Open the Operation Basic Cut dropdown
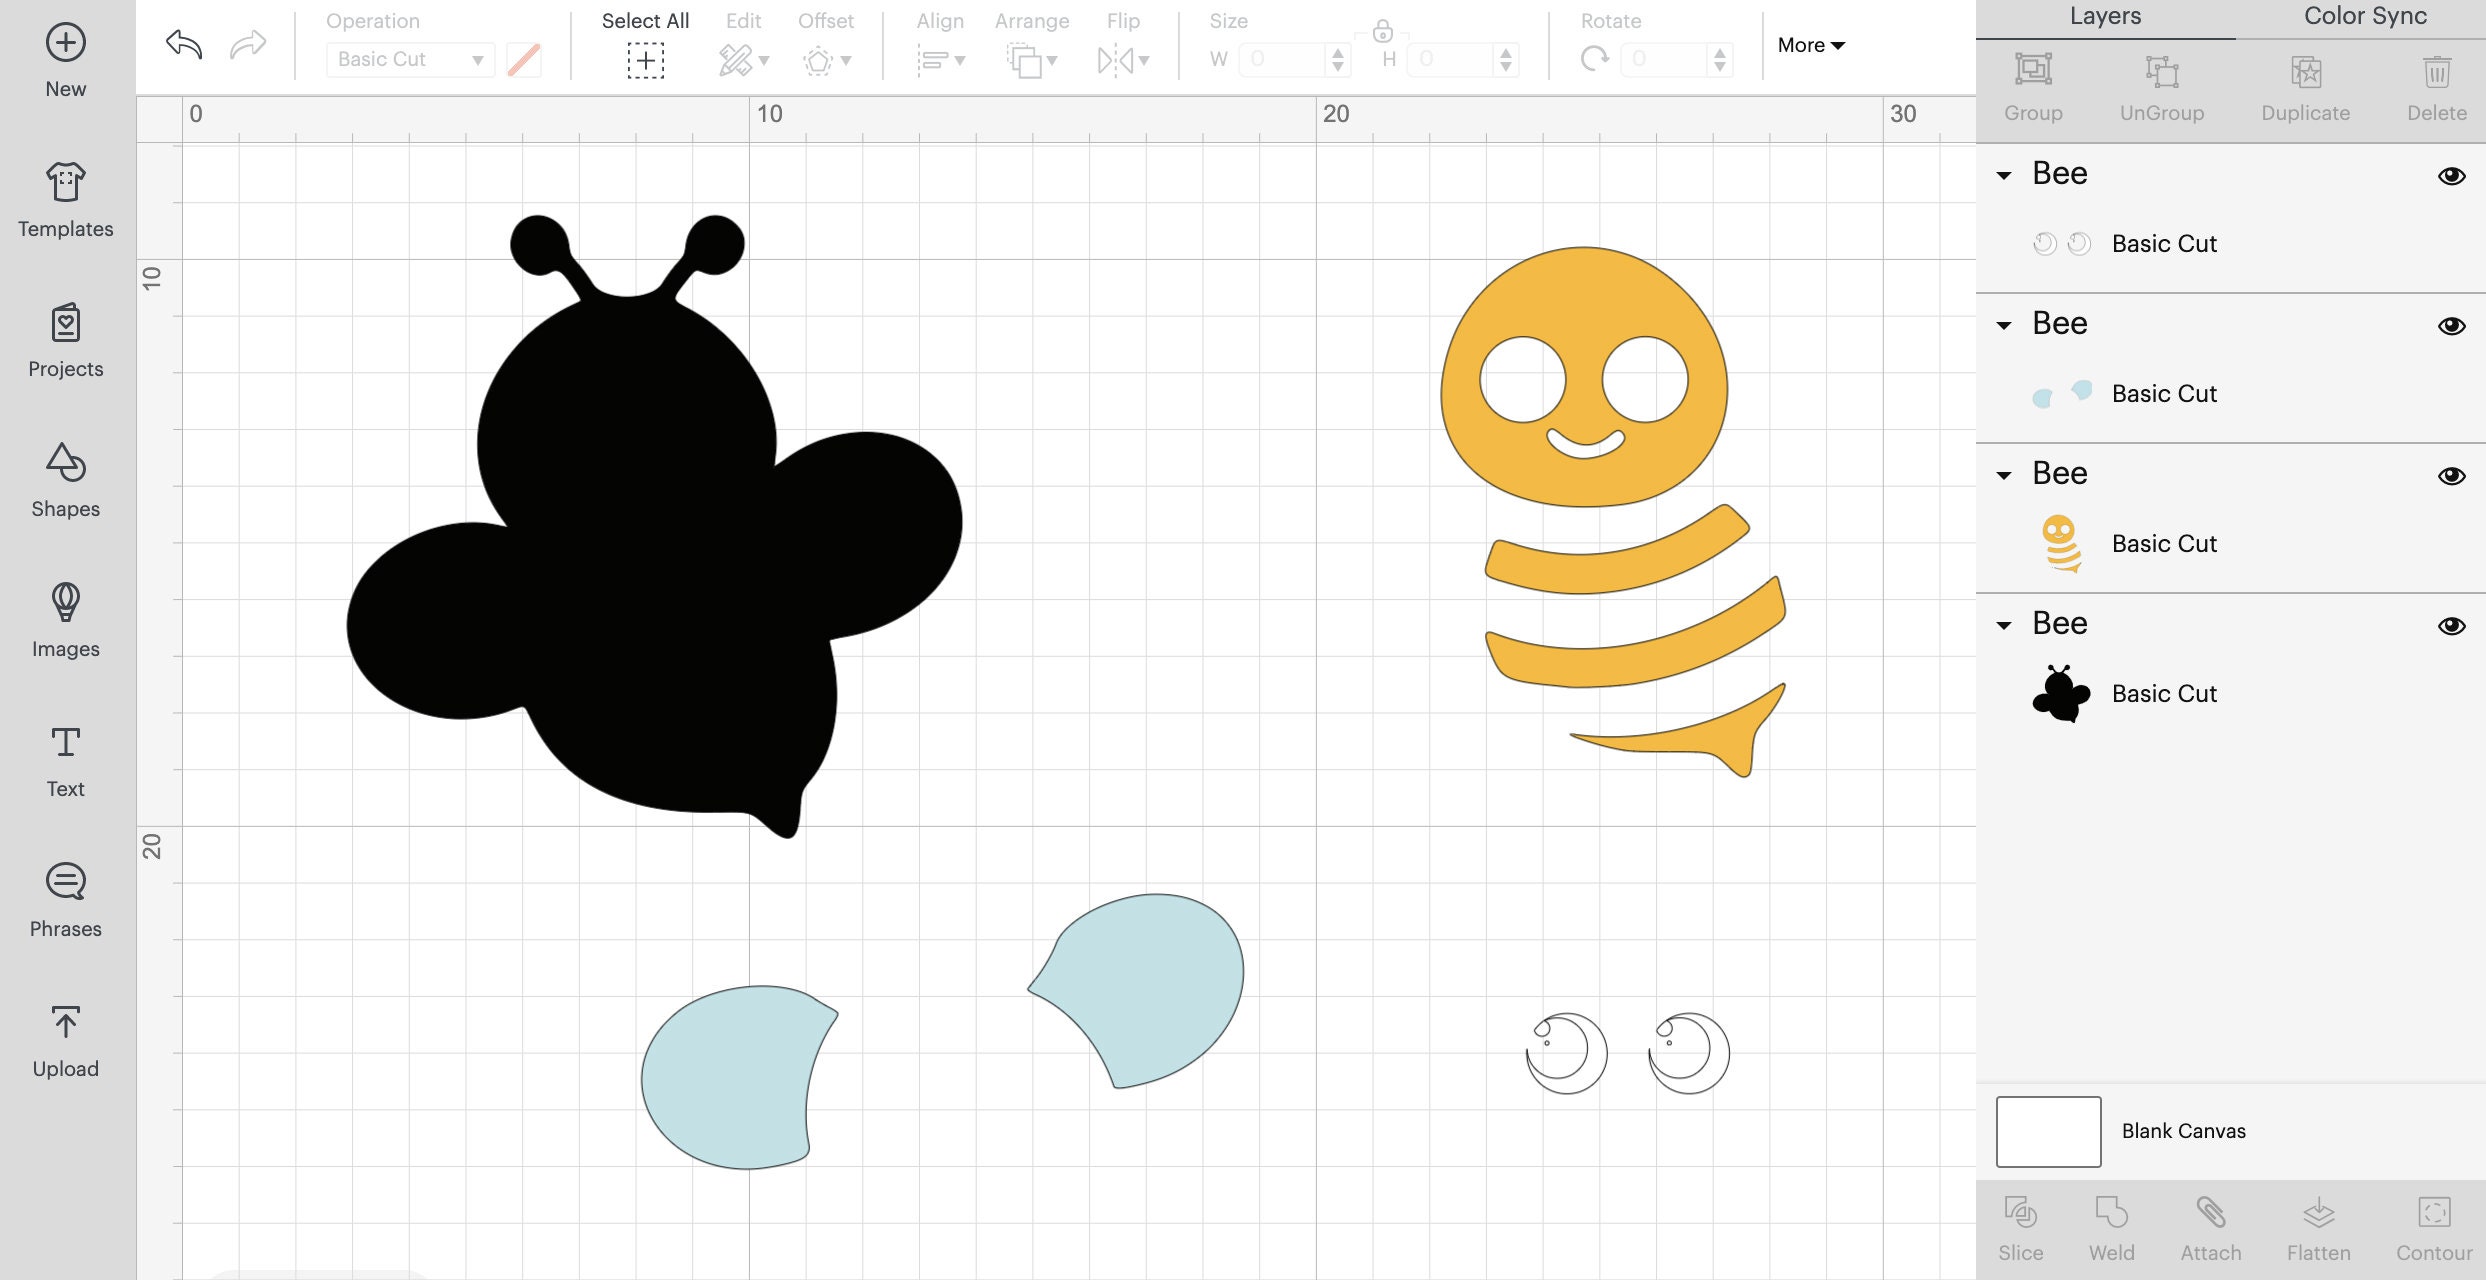The height and width of the screenshot is (1280, 2486). [x=410, y=59]
